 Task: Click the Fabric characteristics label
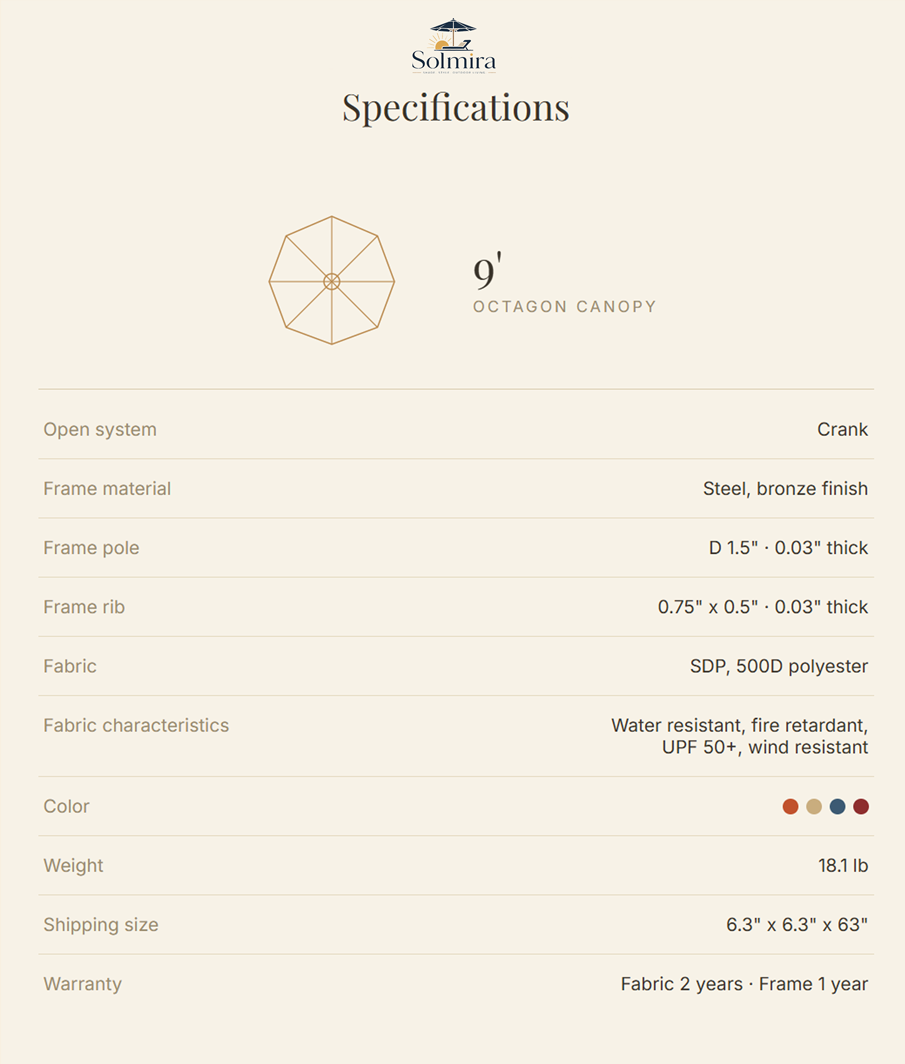136,725
